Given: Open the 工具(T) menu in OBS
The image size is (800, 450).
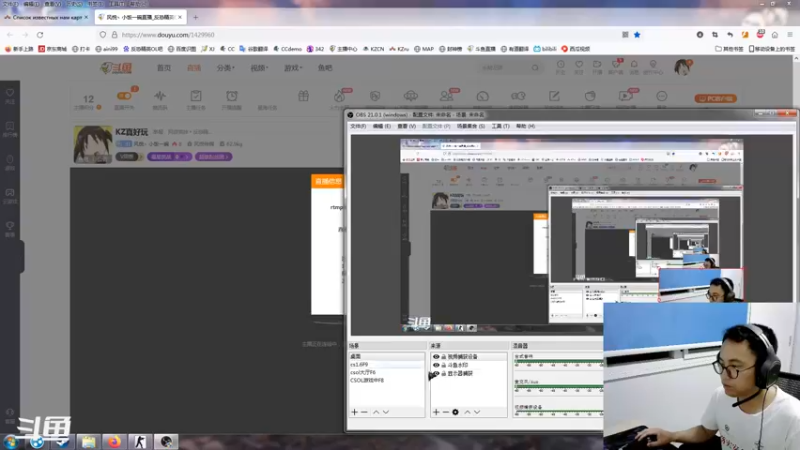Looking at the screenshot, I should coord(500,126).
